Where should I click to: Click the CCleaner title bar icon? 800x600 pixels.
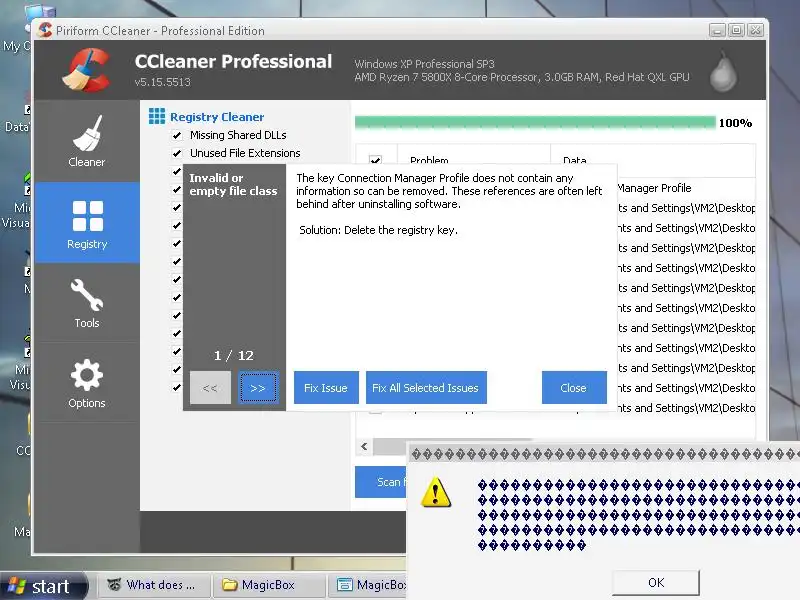point(45,30)
